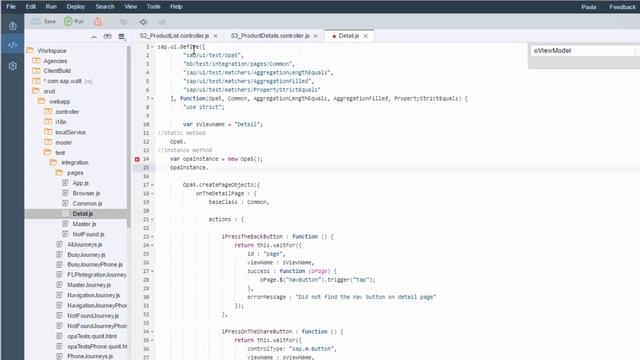The height and width of the screenshot is (360, 640).
Task: Open the Tools menu
Action: pyautogui.click(x=153, y=7)
